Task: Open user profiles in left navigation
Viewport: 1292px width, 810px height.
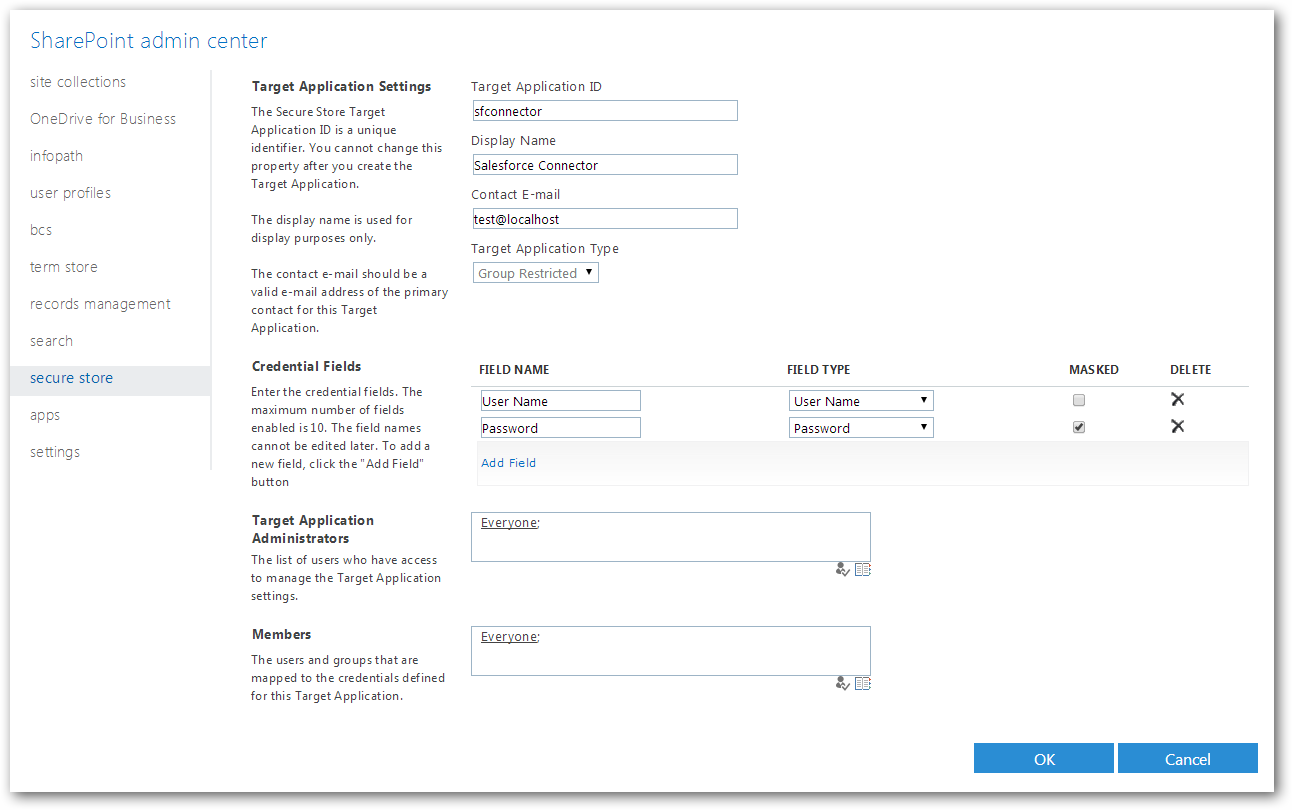Action: (70, 193)
